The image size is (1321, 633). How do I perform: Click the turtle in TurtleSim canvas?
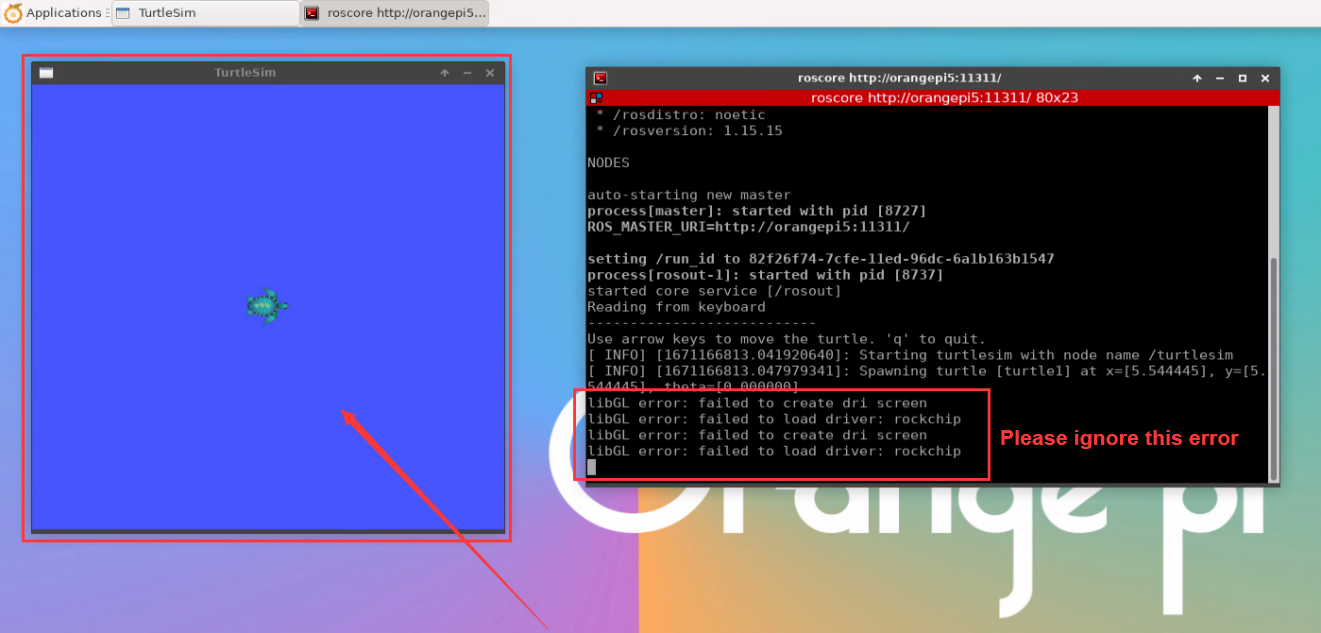pyautogui.click(x=267, y=305)
